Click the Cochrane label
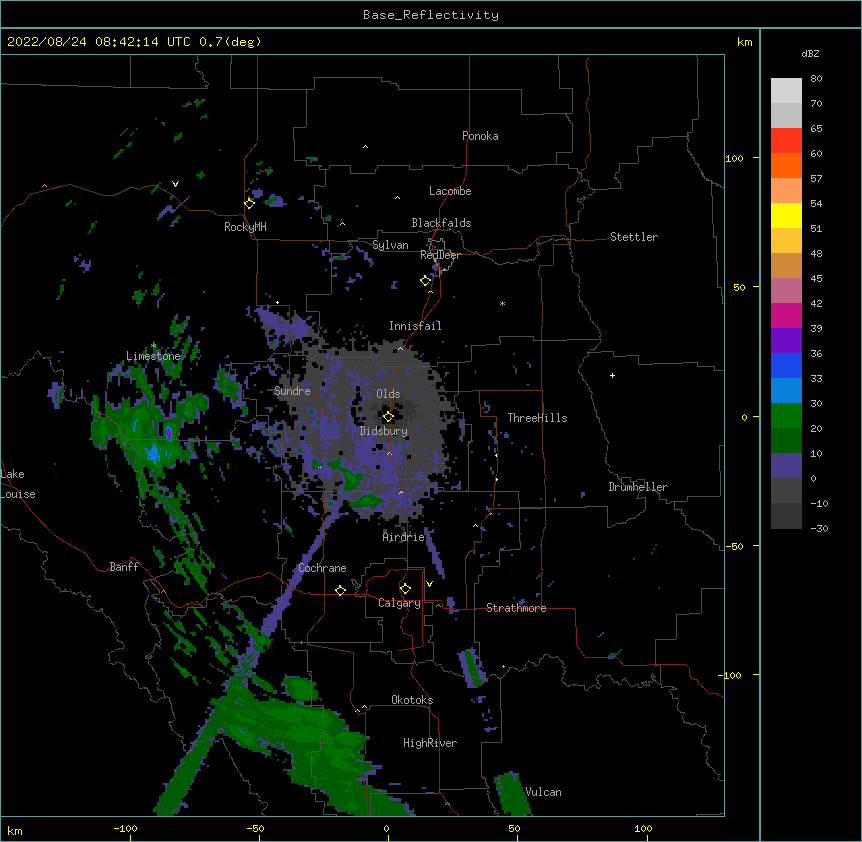 pyautogui.click(x=322, y=568)
